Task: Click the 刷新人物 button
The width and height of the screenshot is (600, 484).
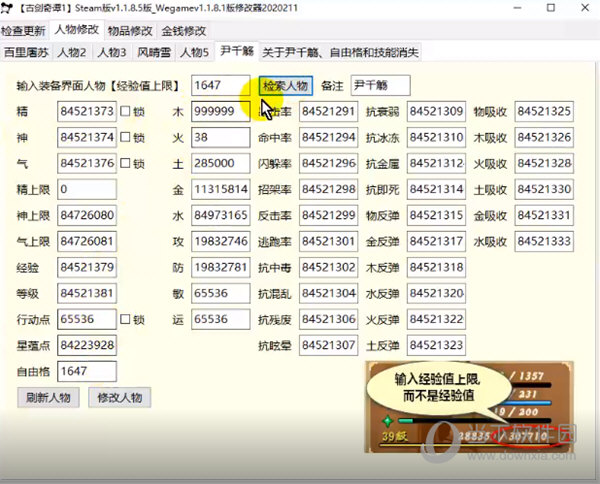Action: pos(48,398)
